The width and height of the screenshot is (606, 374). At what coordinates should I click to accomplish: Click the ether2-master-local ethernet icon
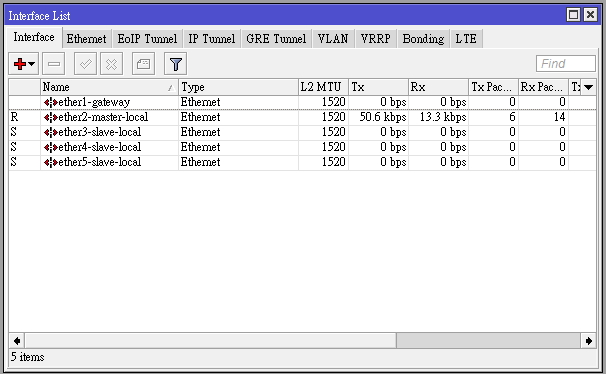click(x=51, y=117)
